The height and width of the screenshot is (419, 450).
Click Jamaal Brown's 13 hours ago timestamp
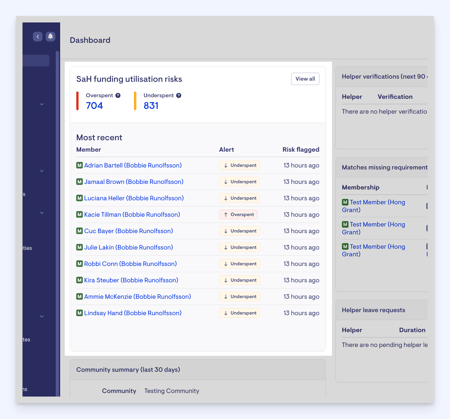(301, 182)
